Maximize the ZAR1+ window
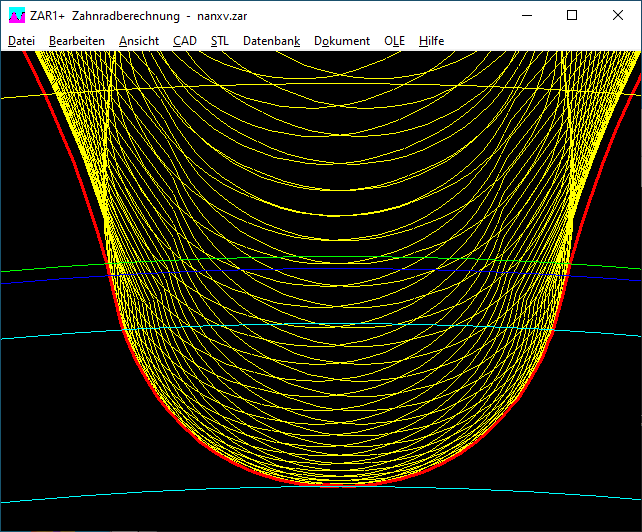 572,15
